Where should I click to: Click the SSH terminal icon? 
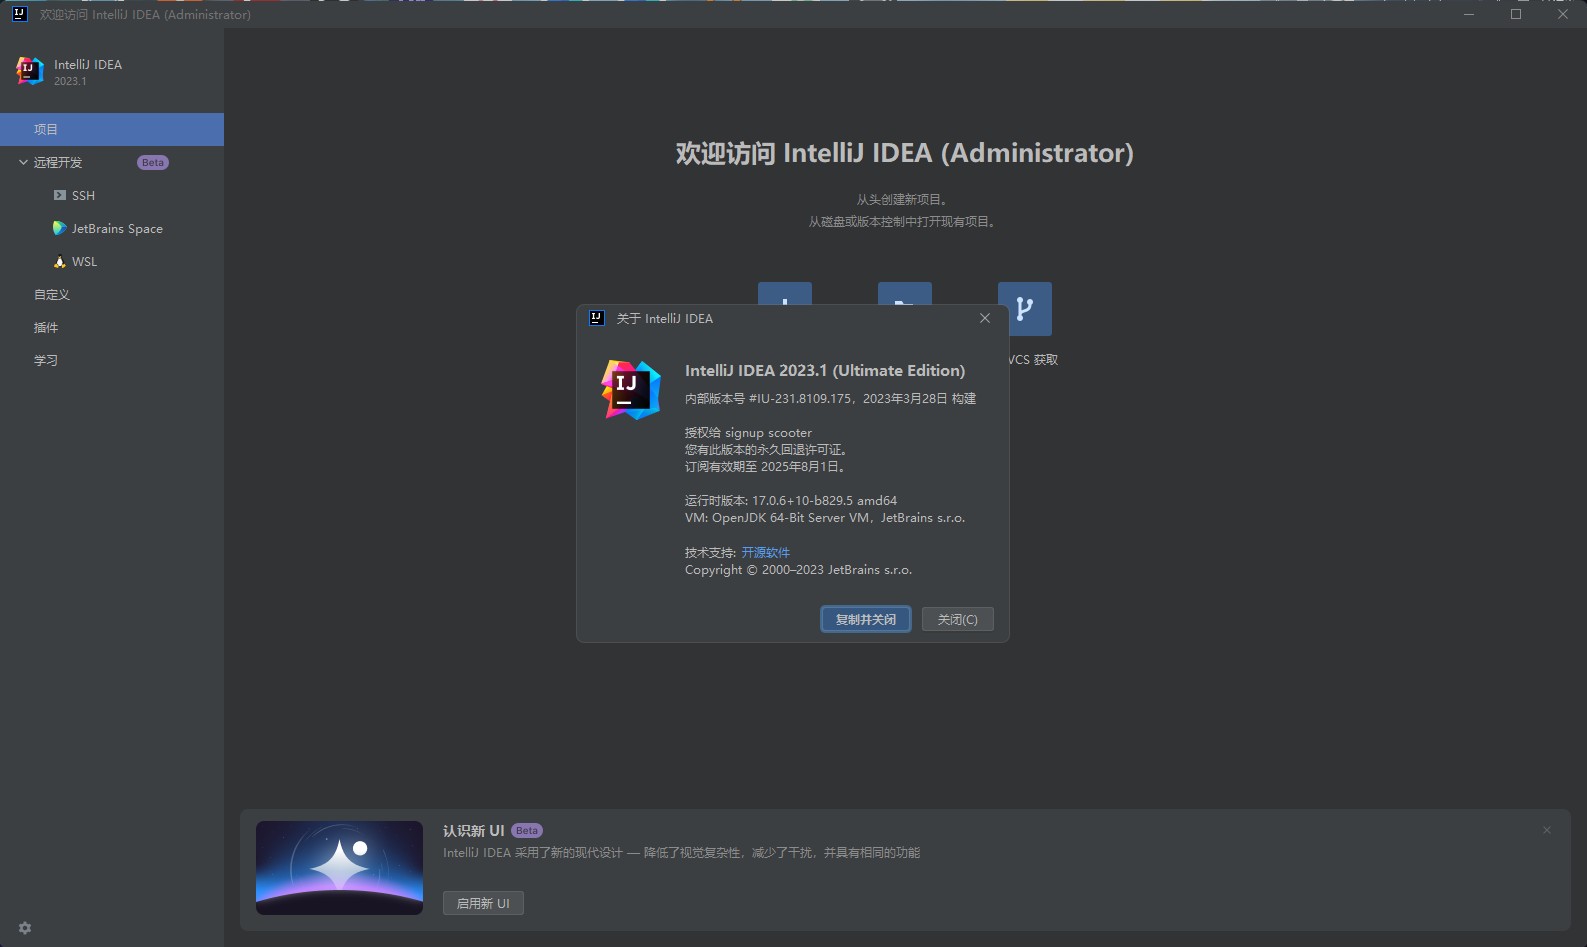(60, 195)
